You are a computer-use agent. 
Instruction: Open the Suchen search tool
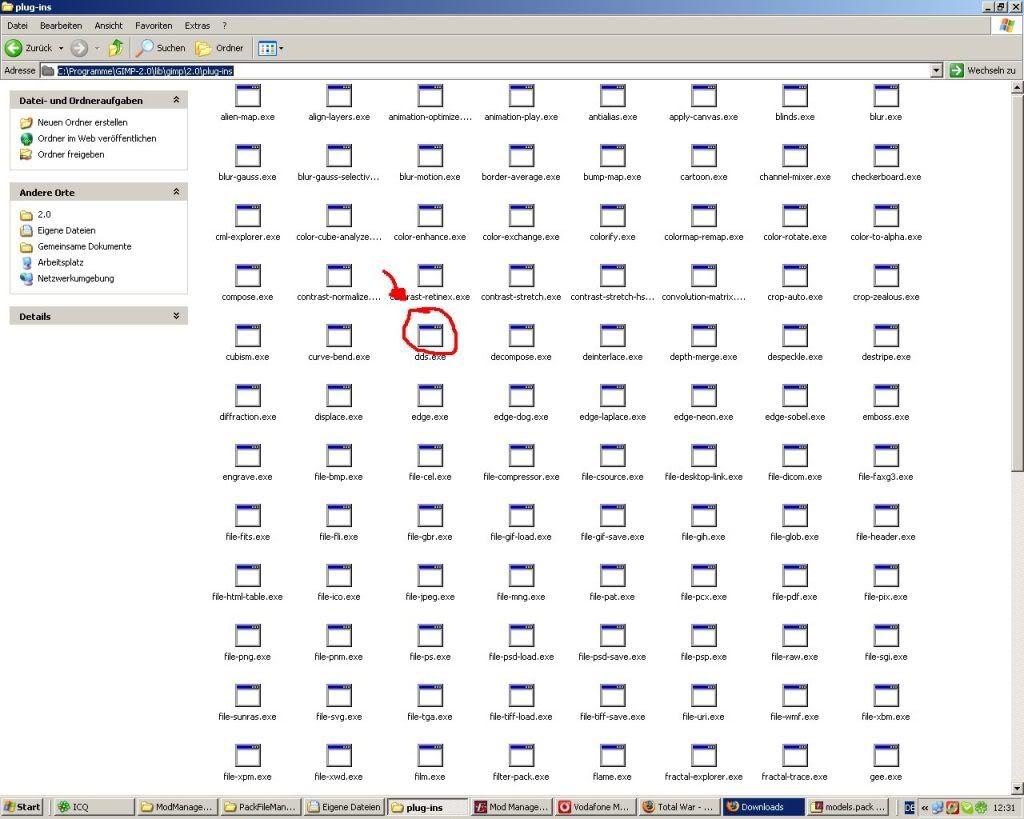(x=161, y=47)
